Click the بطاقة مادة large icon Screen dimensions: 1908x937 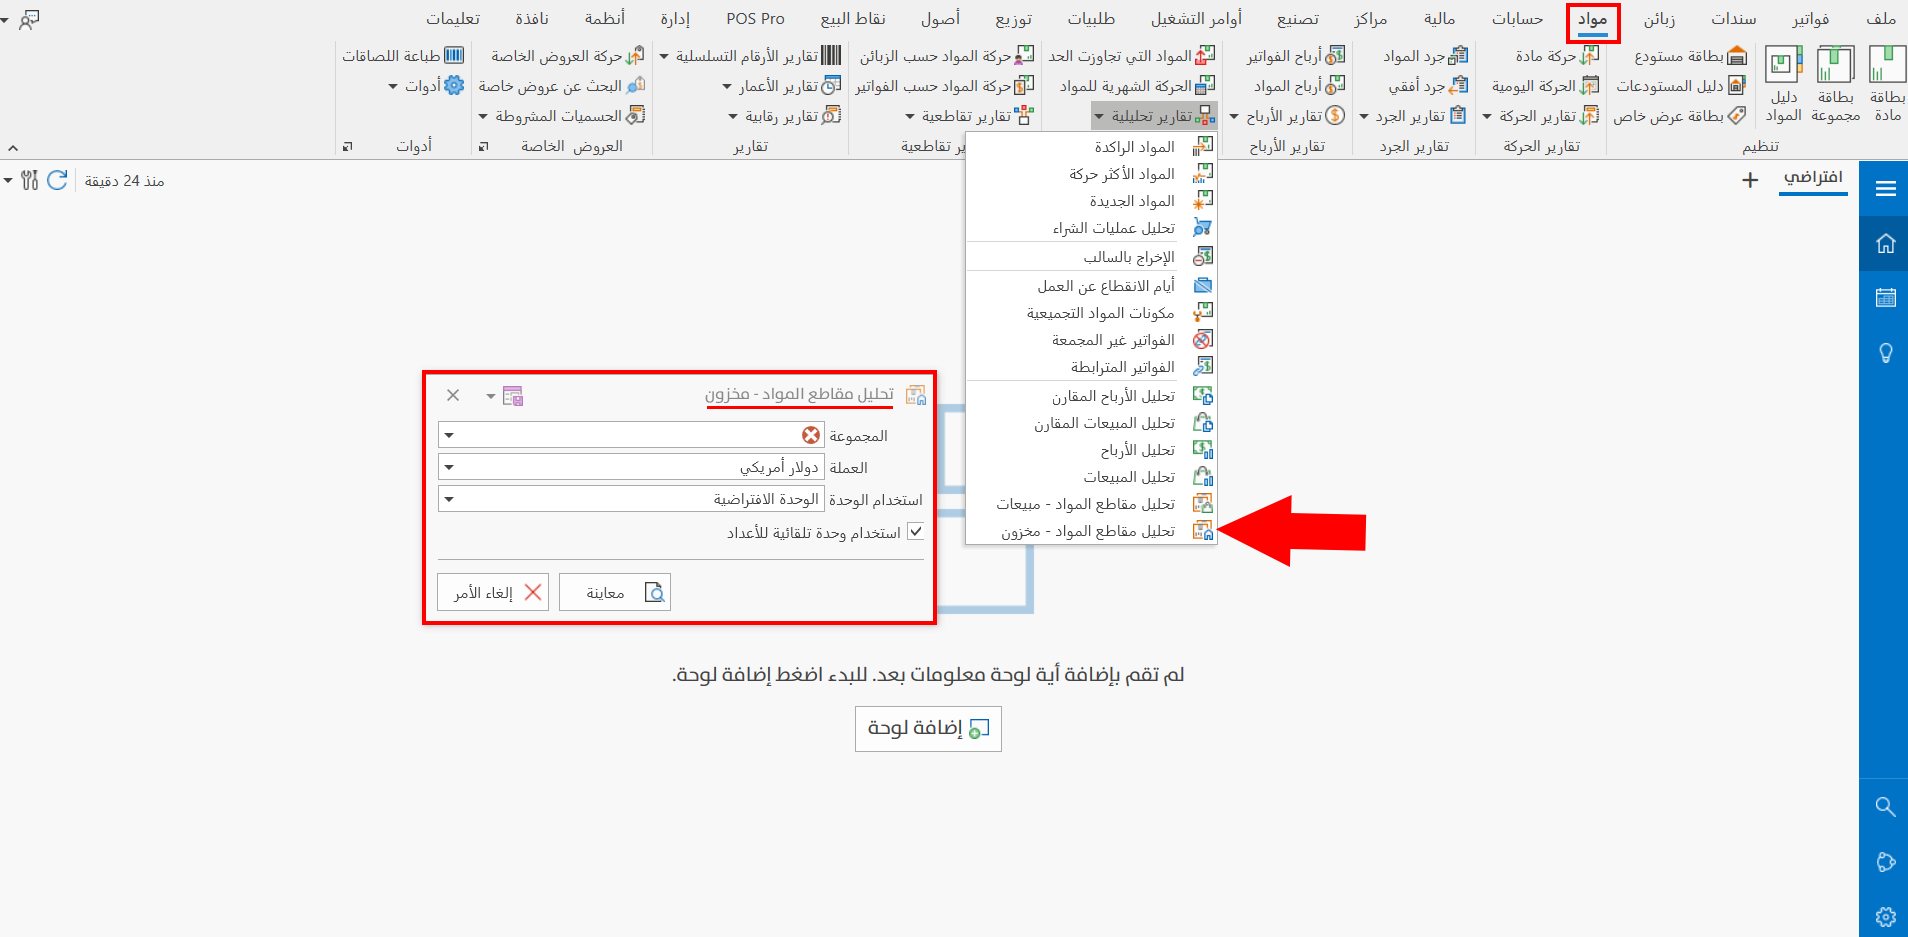[1887, 84]
